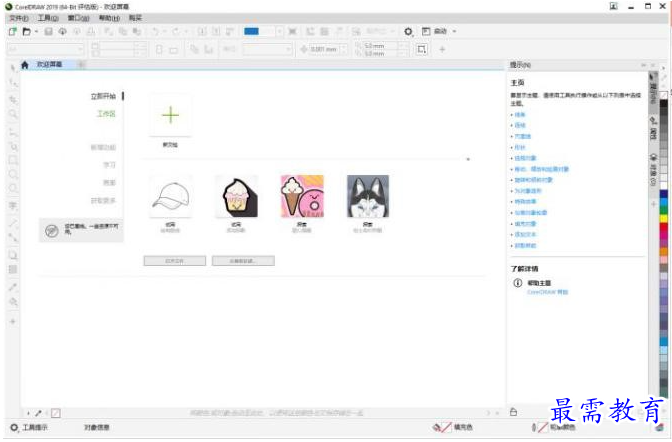Pick the yellow swatch in color palette
672x442 pixels.
pyautogui.click(x=663, y=219)
